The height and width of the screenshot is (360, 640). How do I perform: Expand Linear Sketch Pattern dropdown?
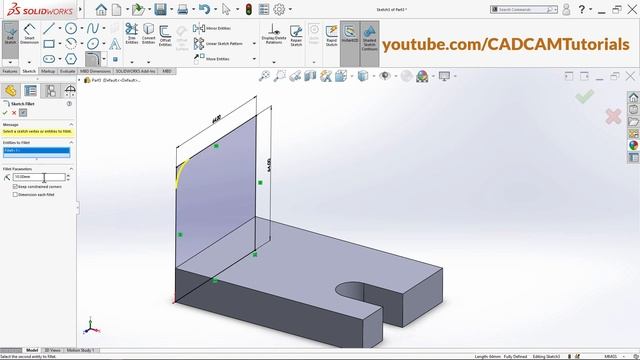254,43
